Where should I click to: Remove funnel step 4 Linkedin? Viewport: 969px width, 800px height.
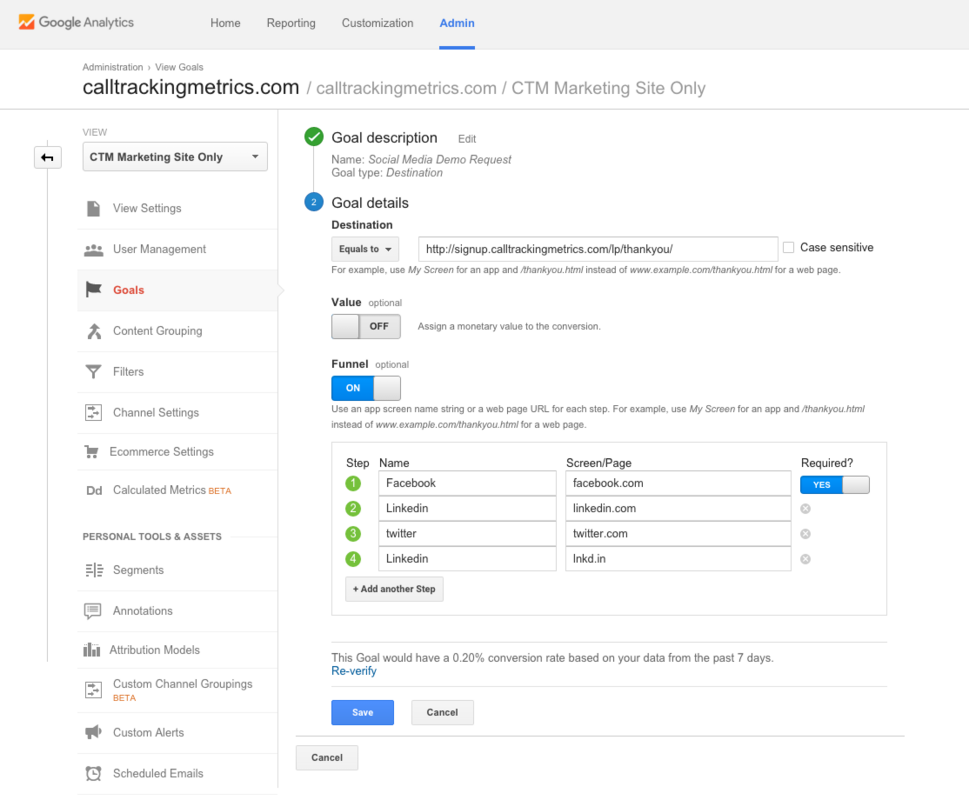pyautogui.click(x=804, y=559)
